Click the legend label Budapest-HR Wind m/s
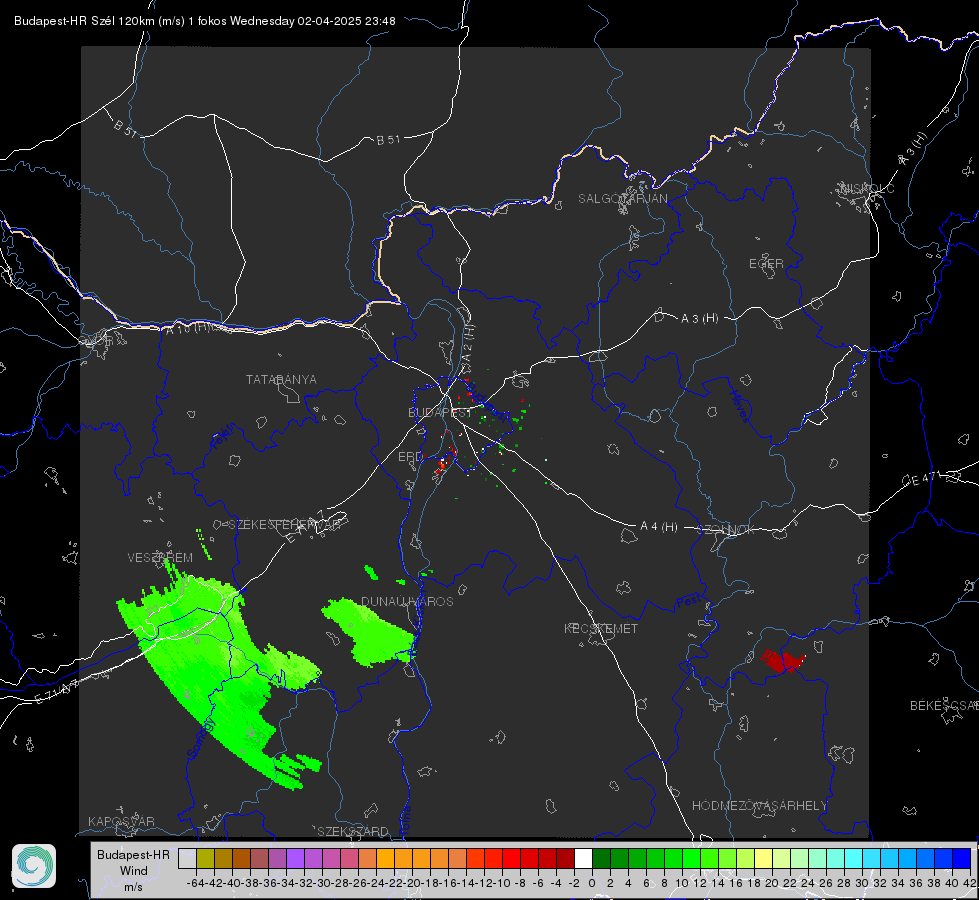 [x=134, y=870]
